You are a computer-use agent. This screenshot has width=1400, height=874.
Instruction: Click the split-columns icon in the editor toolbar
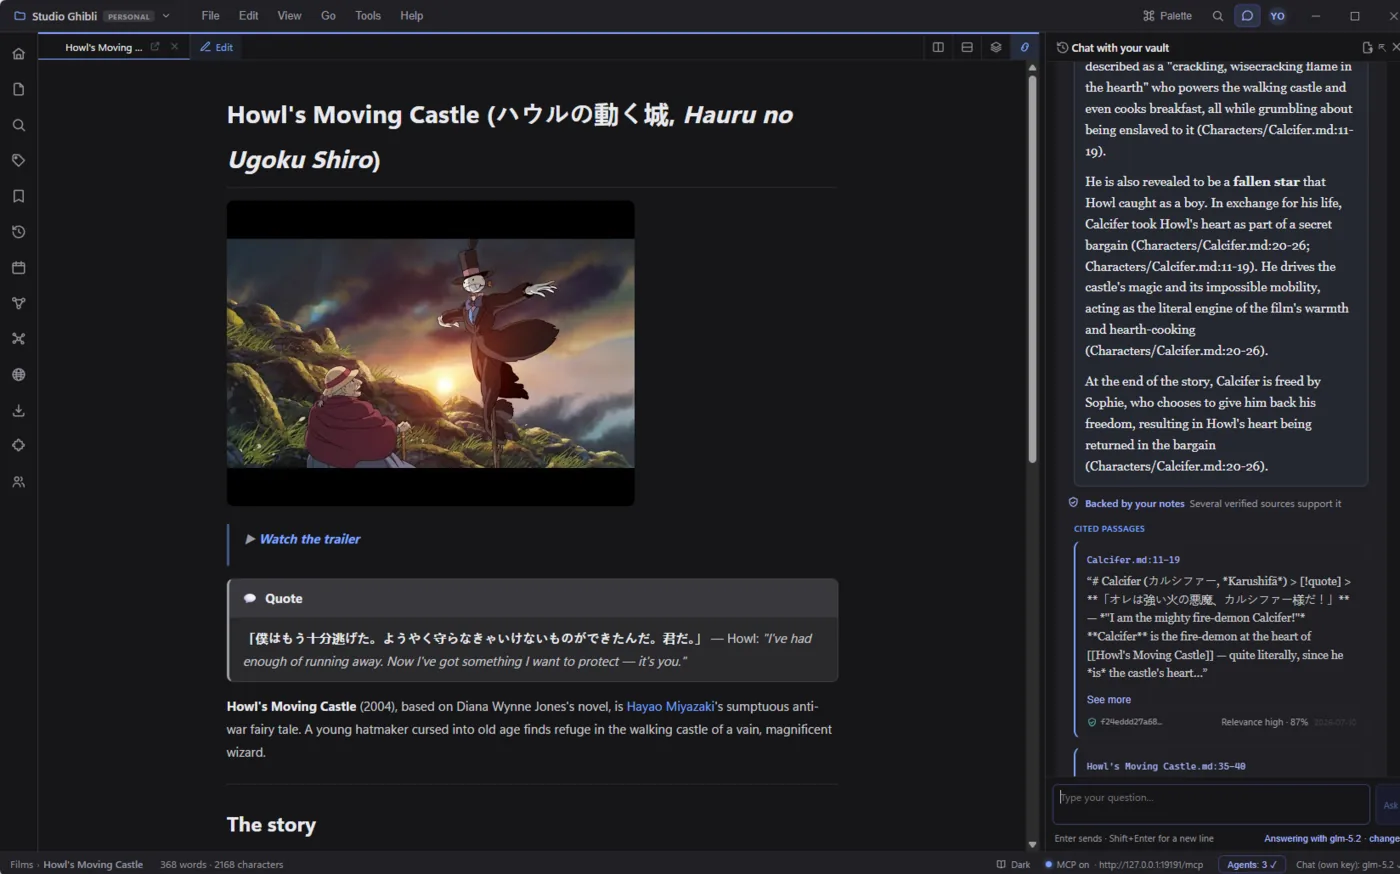(938, 47)
